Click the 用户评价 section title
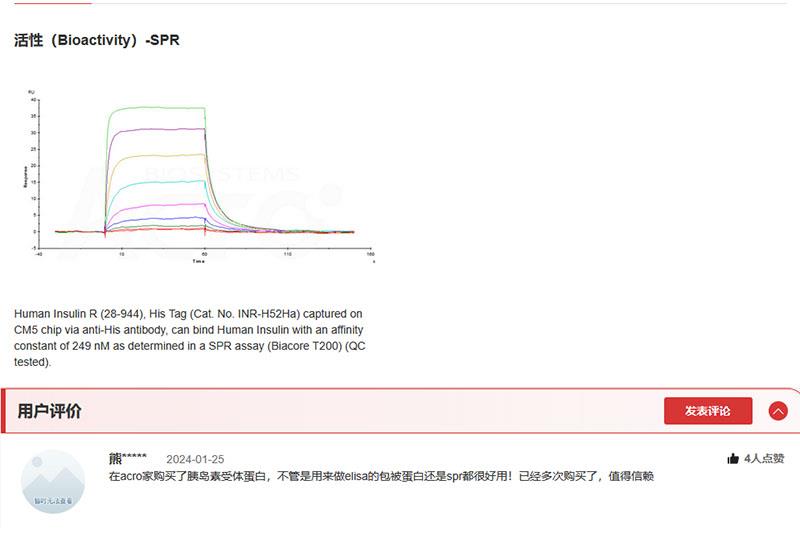The image size is (800, 550). [x=50, y=411]
